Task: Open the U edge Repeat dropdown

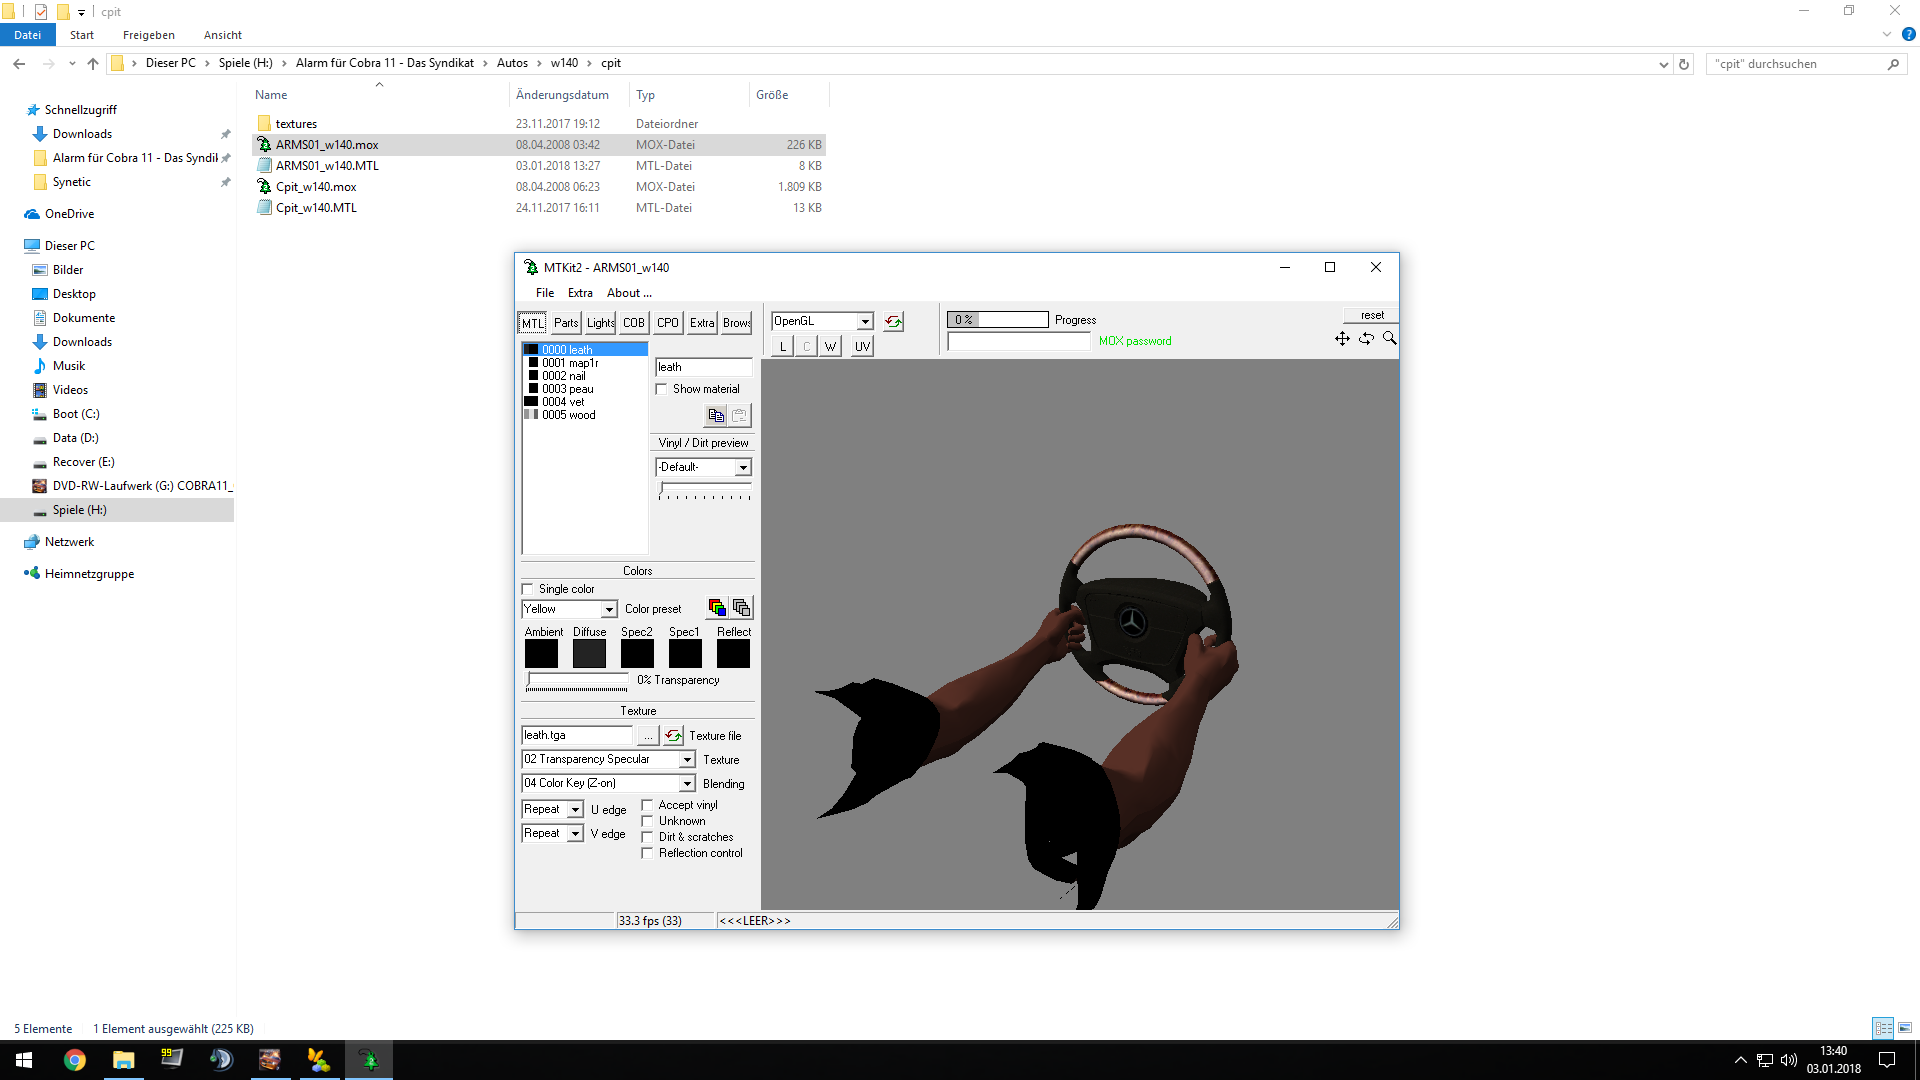Action: [x=575, y=810]
